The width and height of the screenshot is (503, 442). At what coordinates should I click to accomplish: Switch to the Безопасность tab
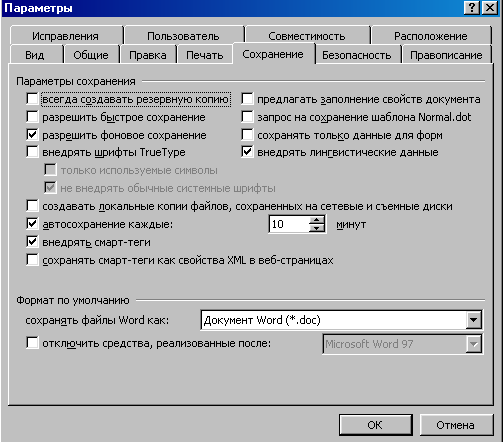point(357,55)
